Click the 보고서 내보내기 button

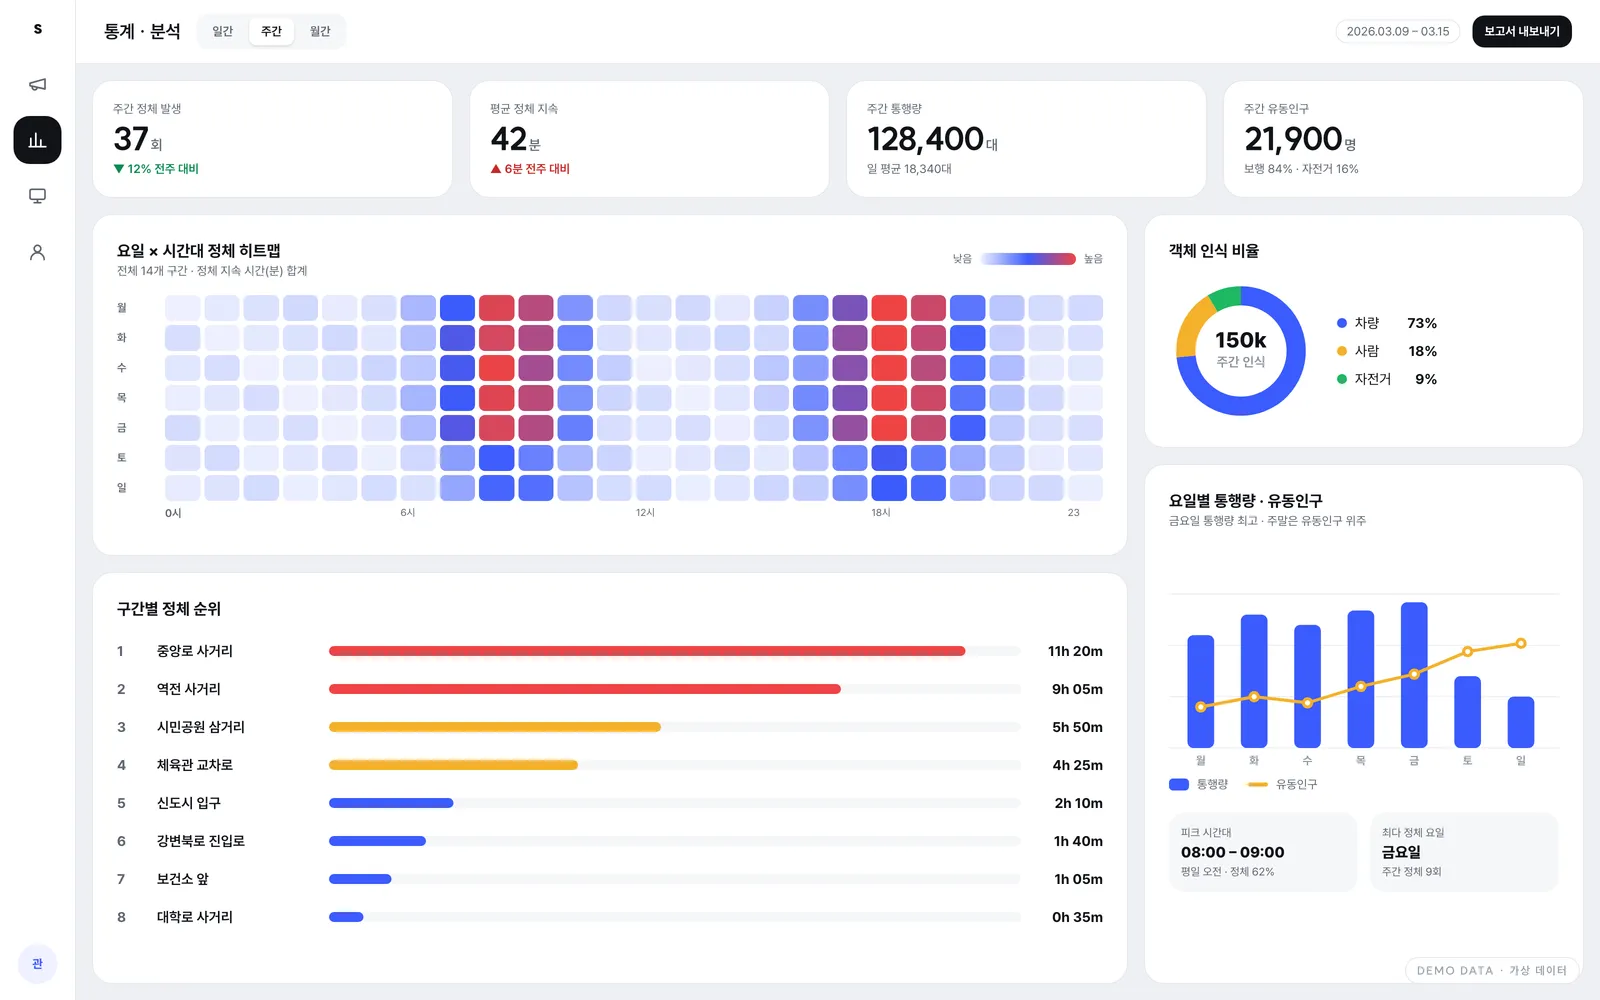point(1522,31)
